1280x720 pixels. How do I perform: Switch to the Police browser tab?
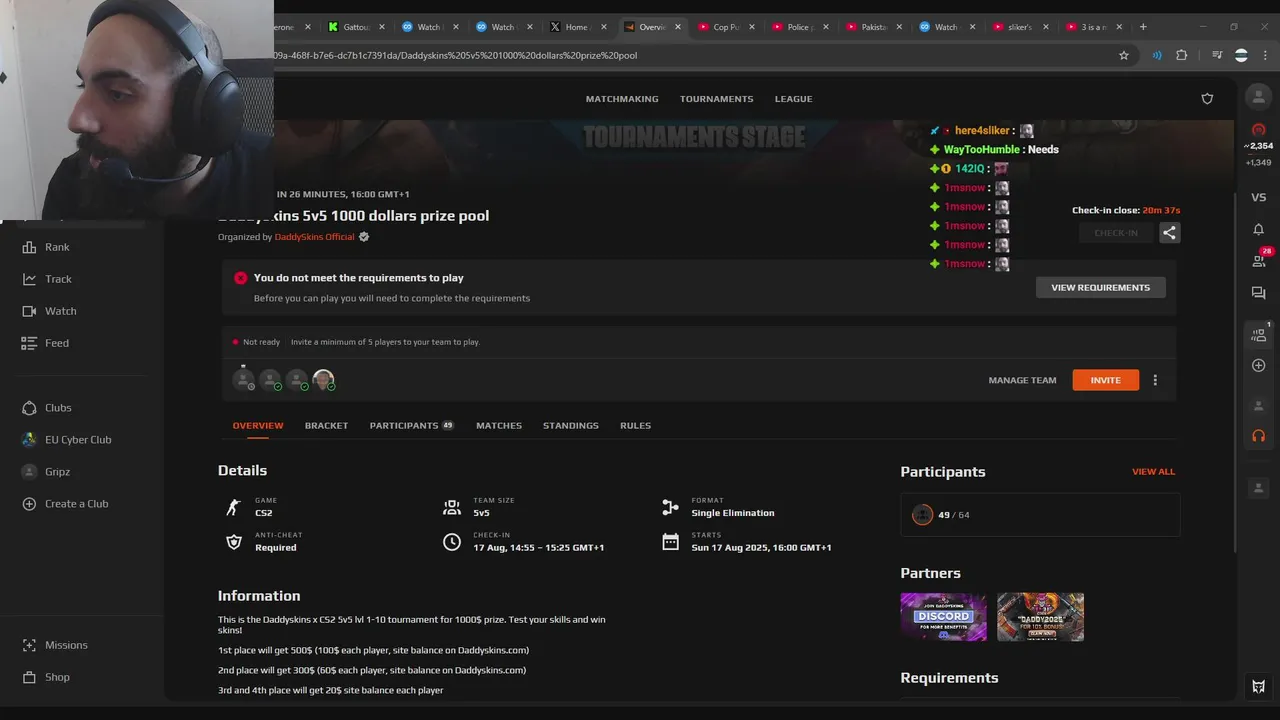coord(798,27)
